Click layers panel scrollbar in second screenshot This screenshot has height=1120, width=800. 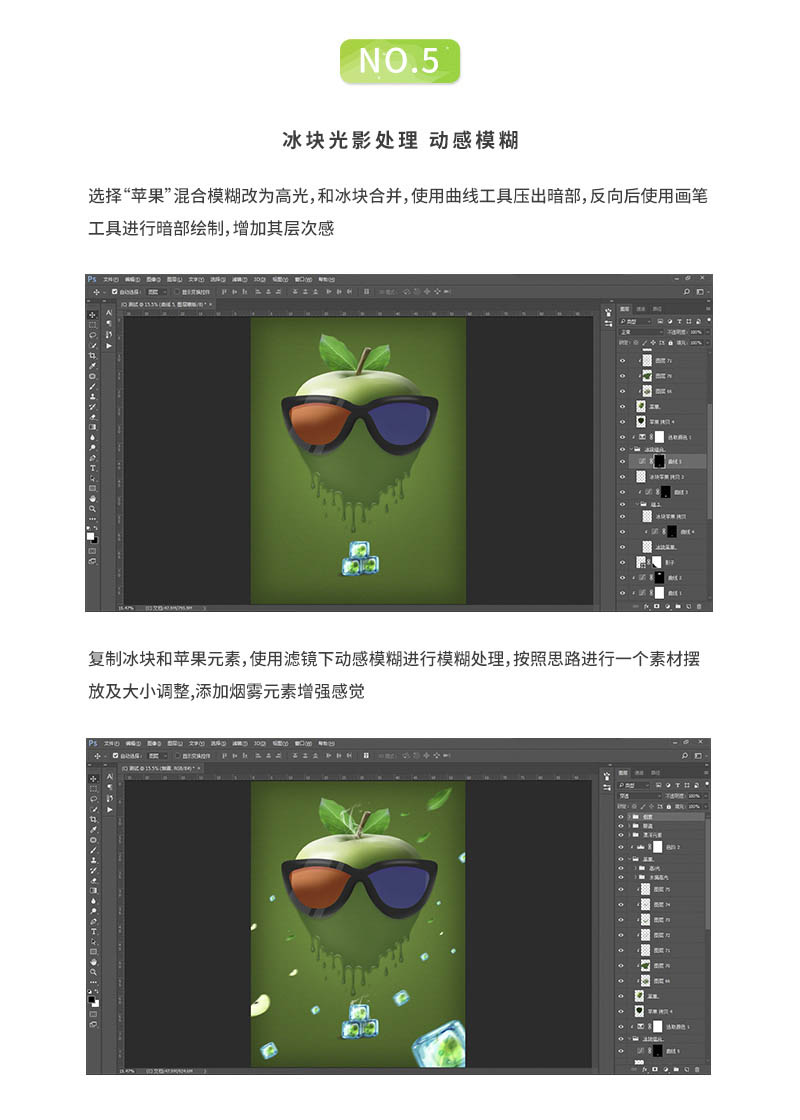(707, 872)
